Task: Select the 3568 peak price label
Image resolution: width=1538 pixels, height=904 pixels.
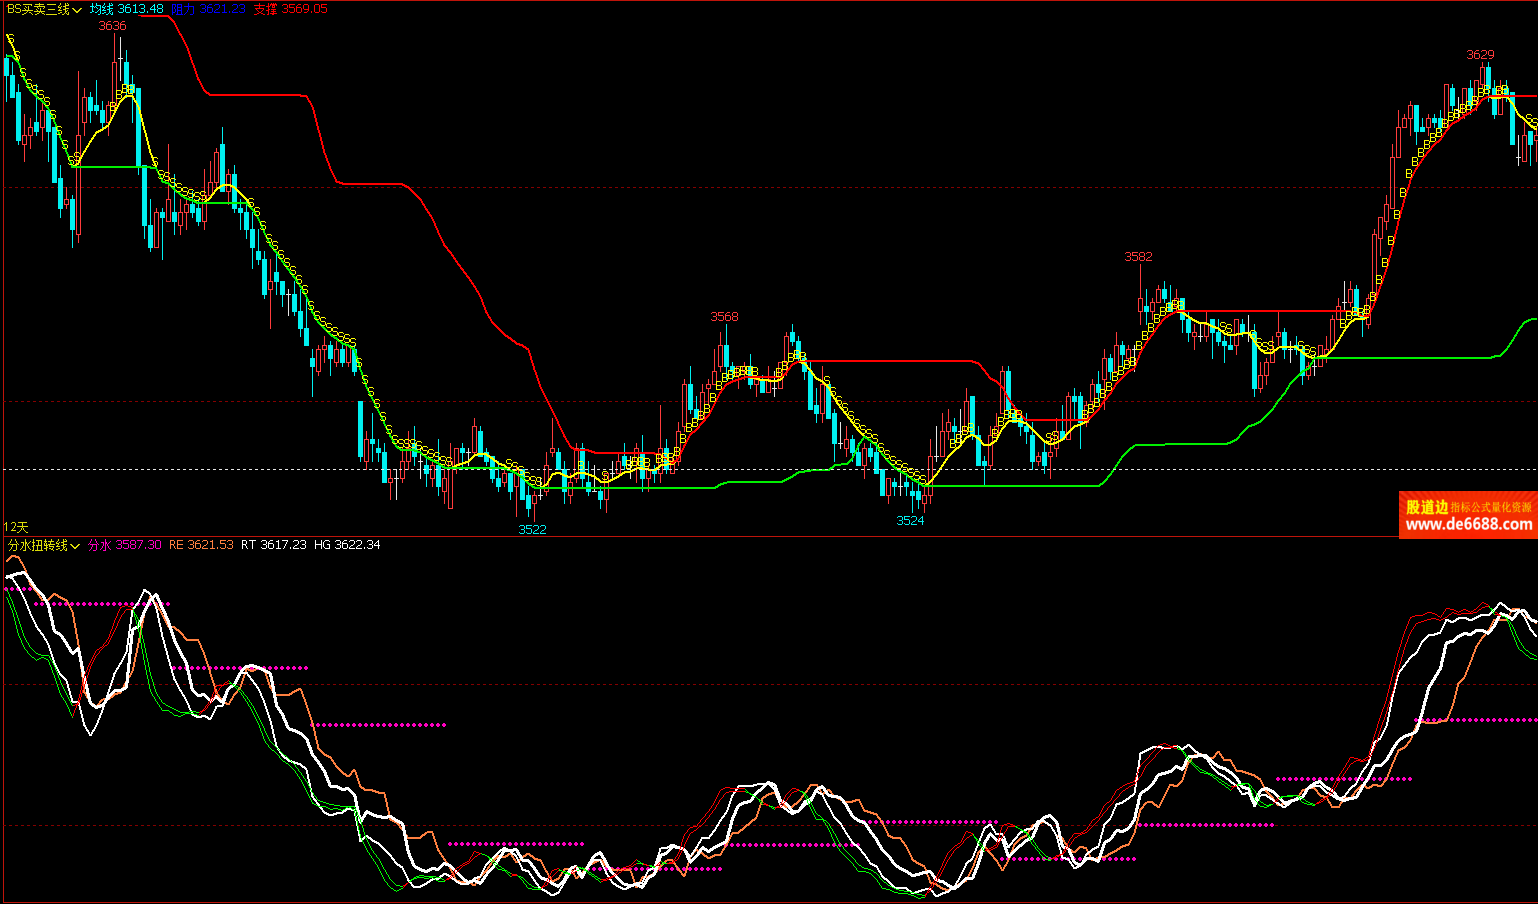Action: point(724,317)
